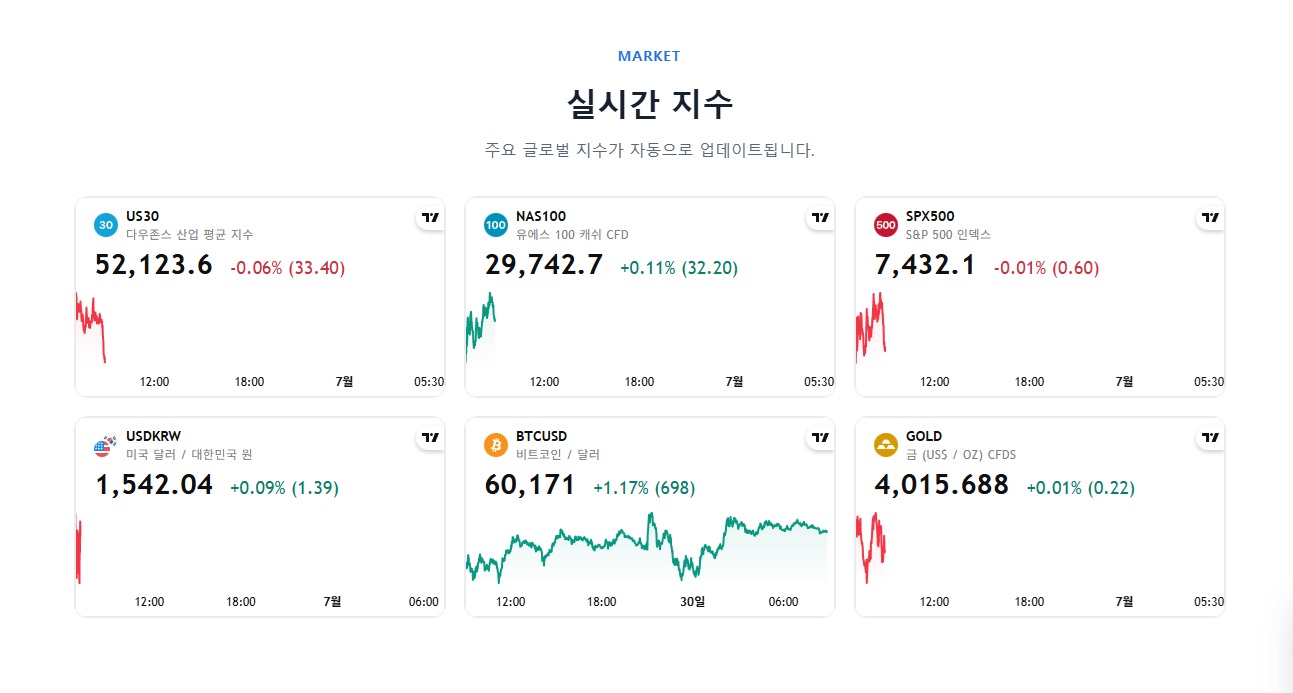Click the US30 round logo icon
1293x693 pixels.
(106, 225)
